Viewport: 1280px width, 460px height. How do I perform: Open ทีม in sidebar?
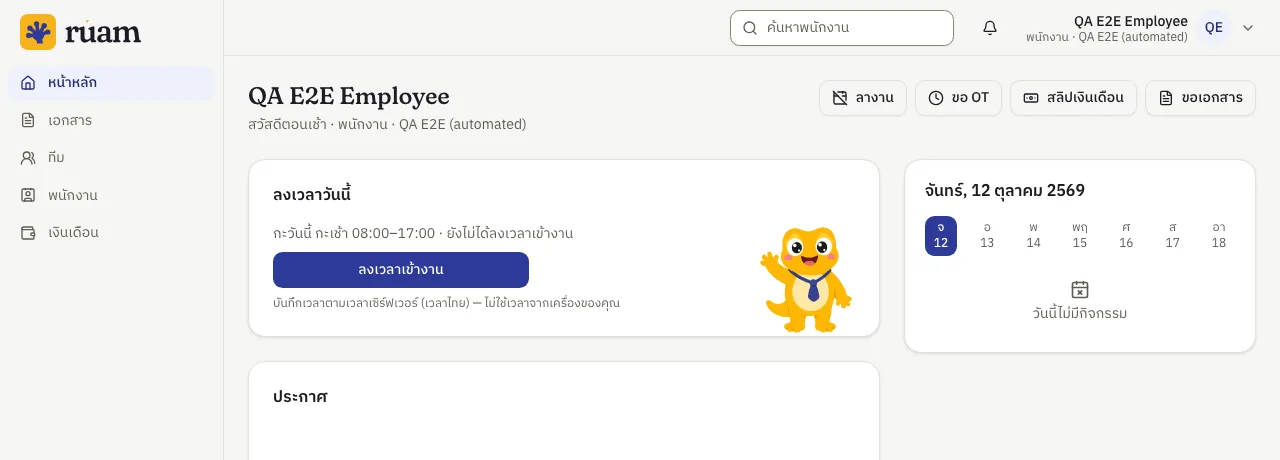point(111,158)
